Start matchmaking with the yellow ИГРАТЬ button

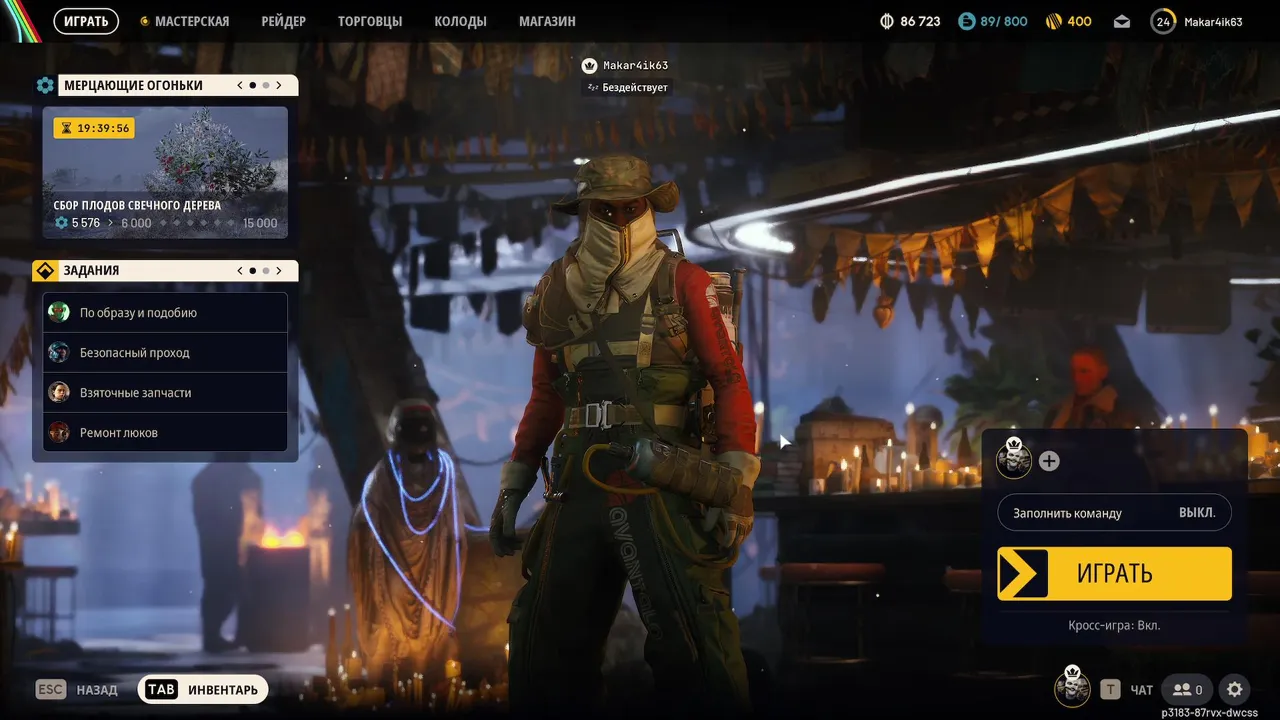click(x=1114, y=573)
